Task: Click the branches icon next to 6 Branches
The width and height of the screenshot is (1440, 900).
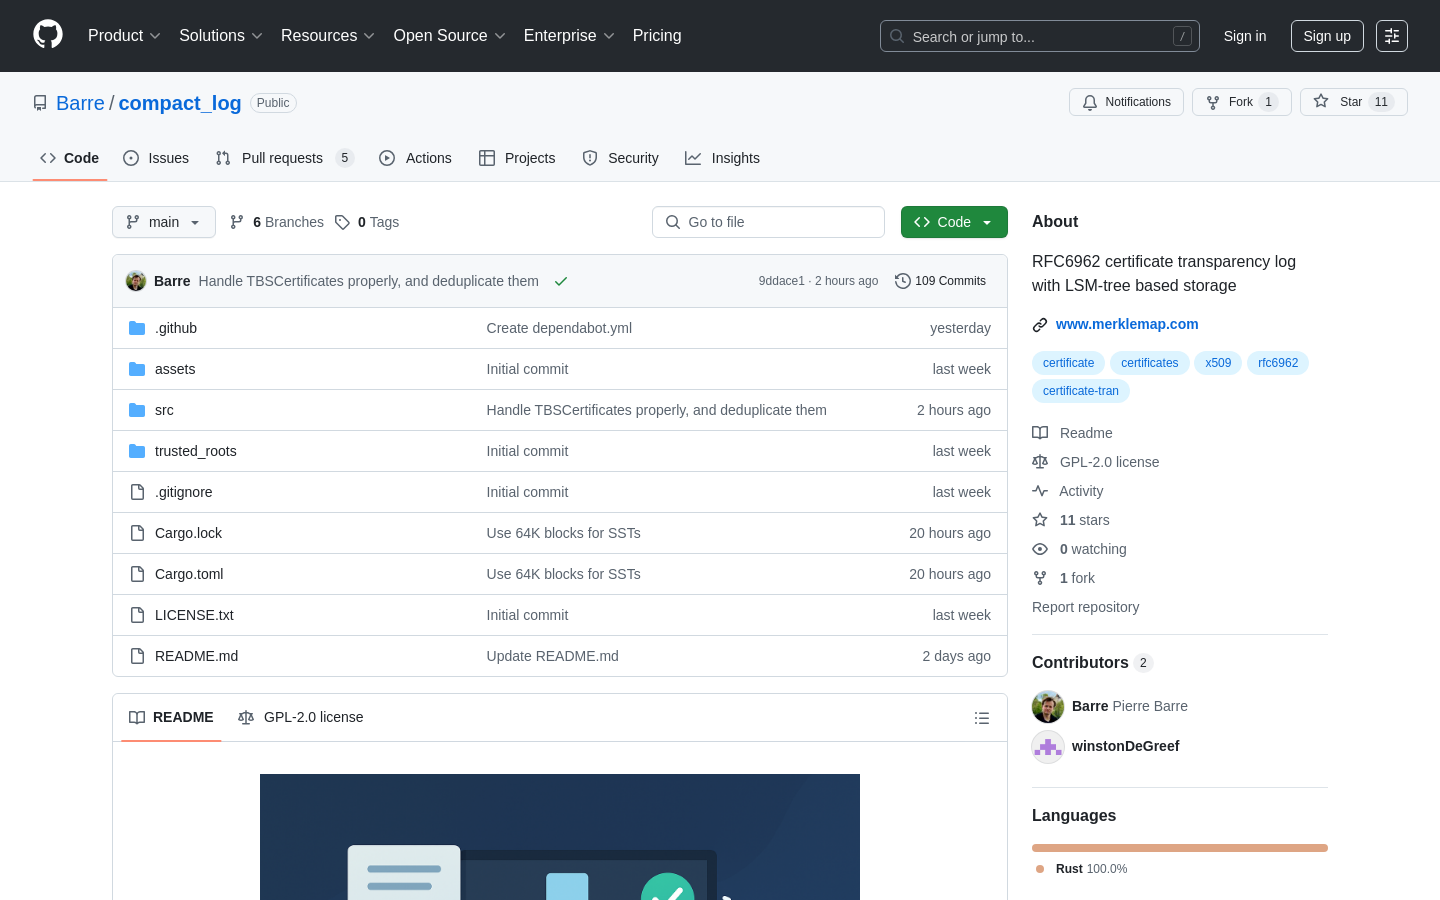Action: pos(237,222)
